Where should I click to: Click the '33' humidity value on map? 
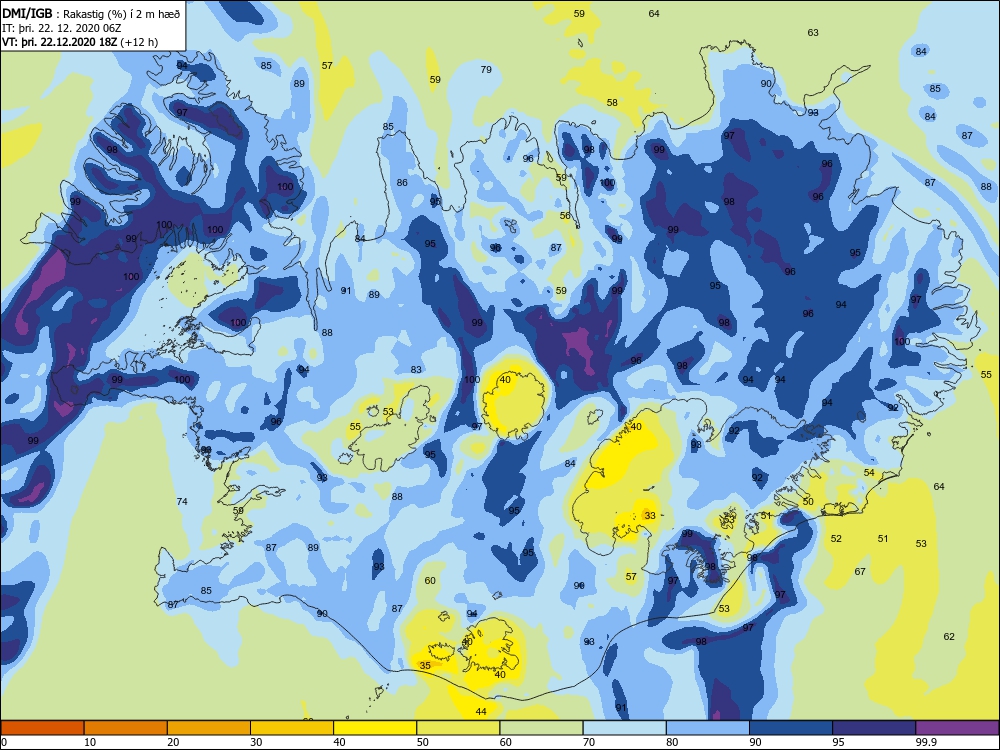click(650, 515)
